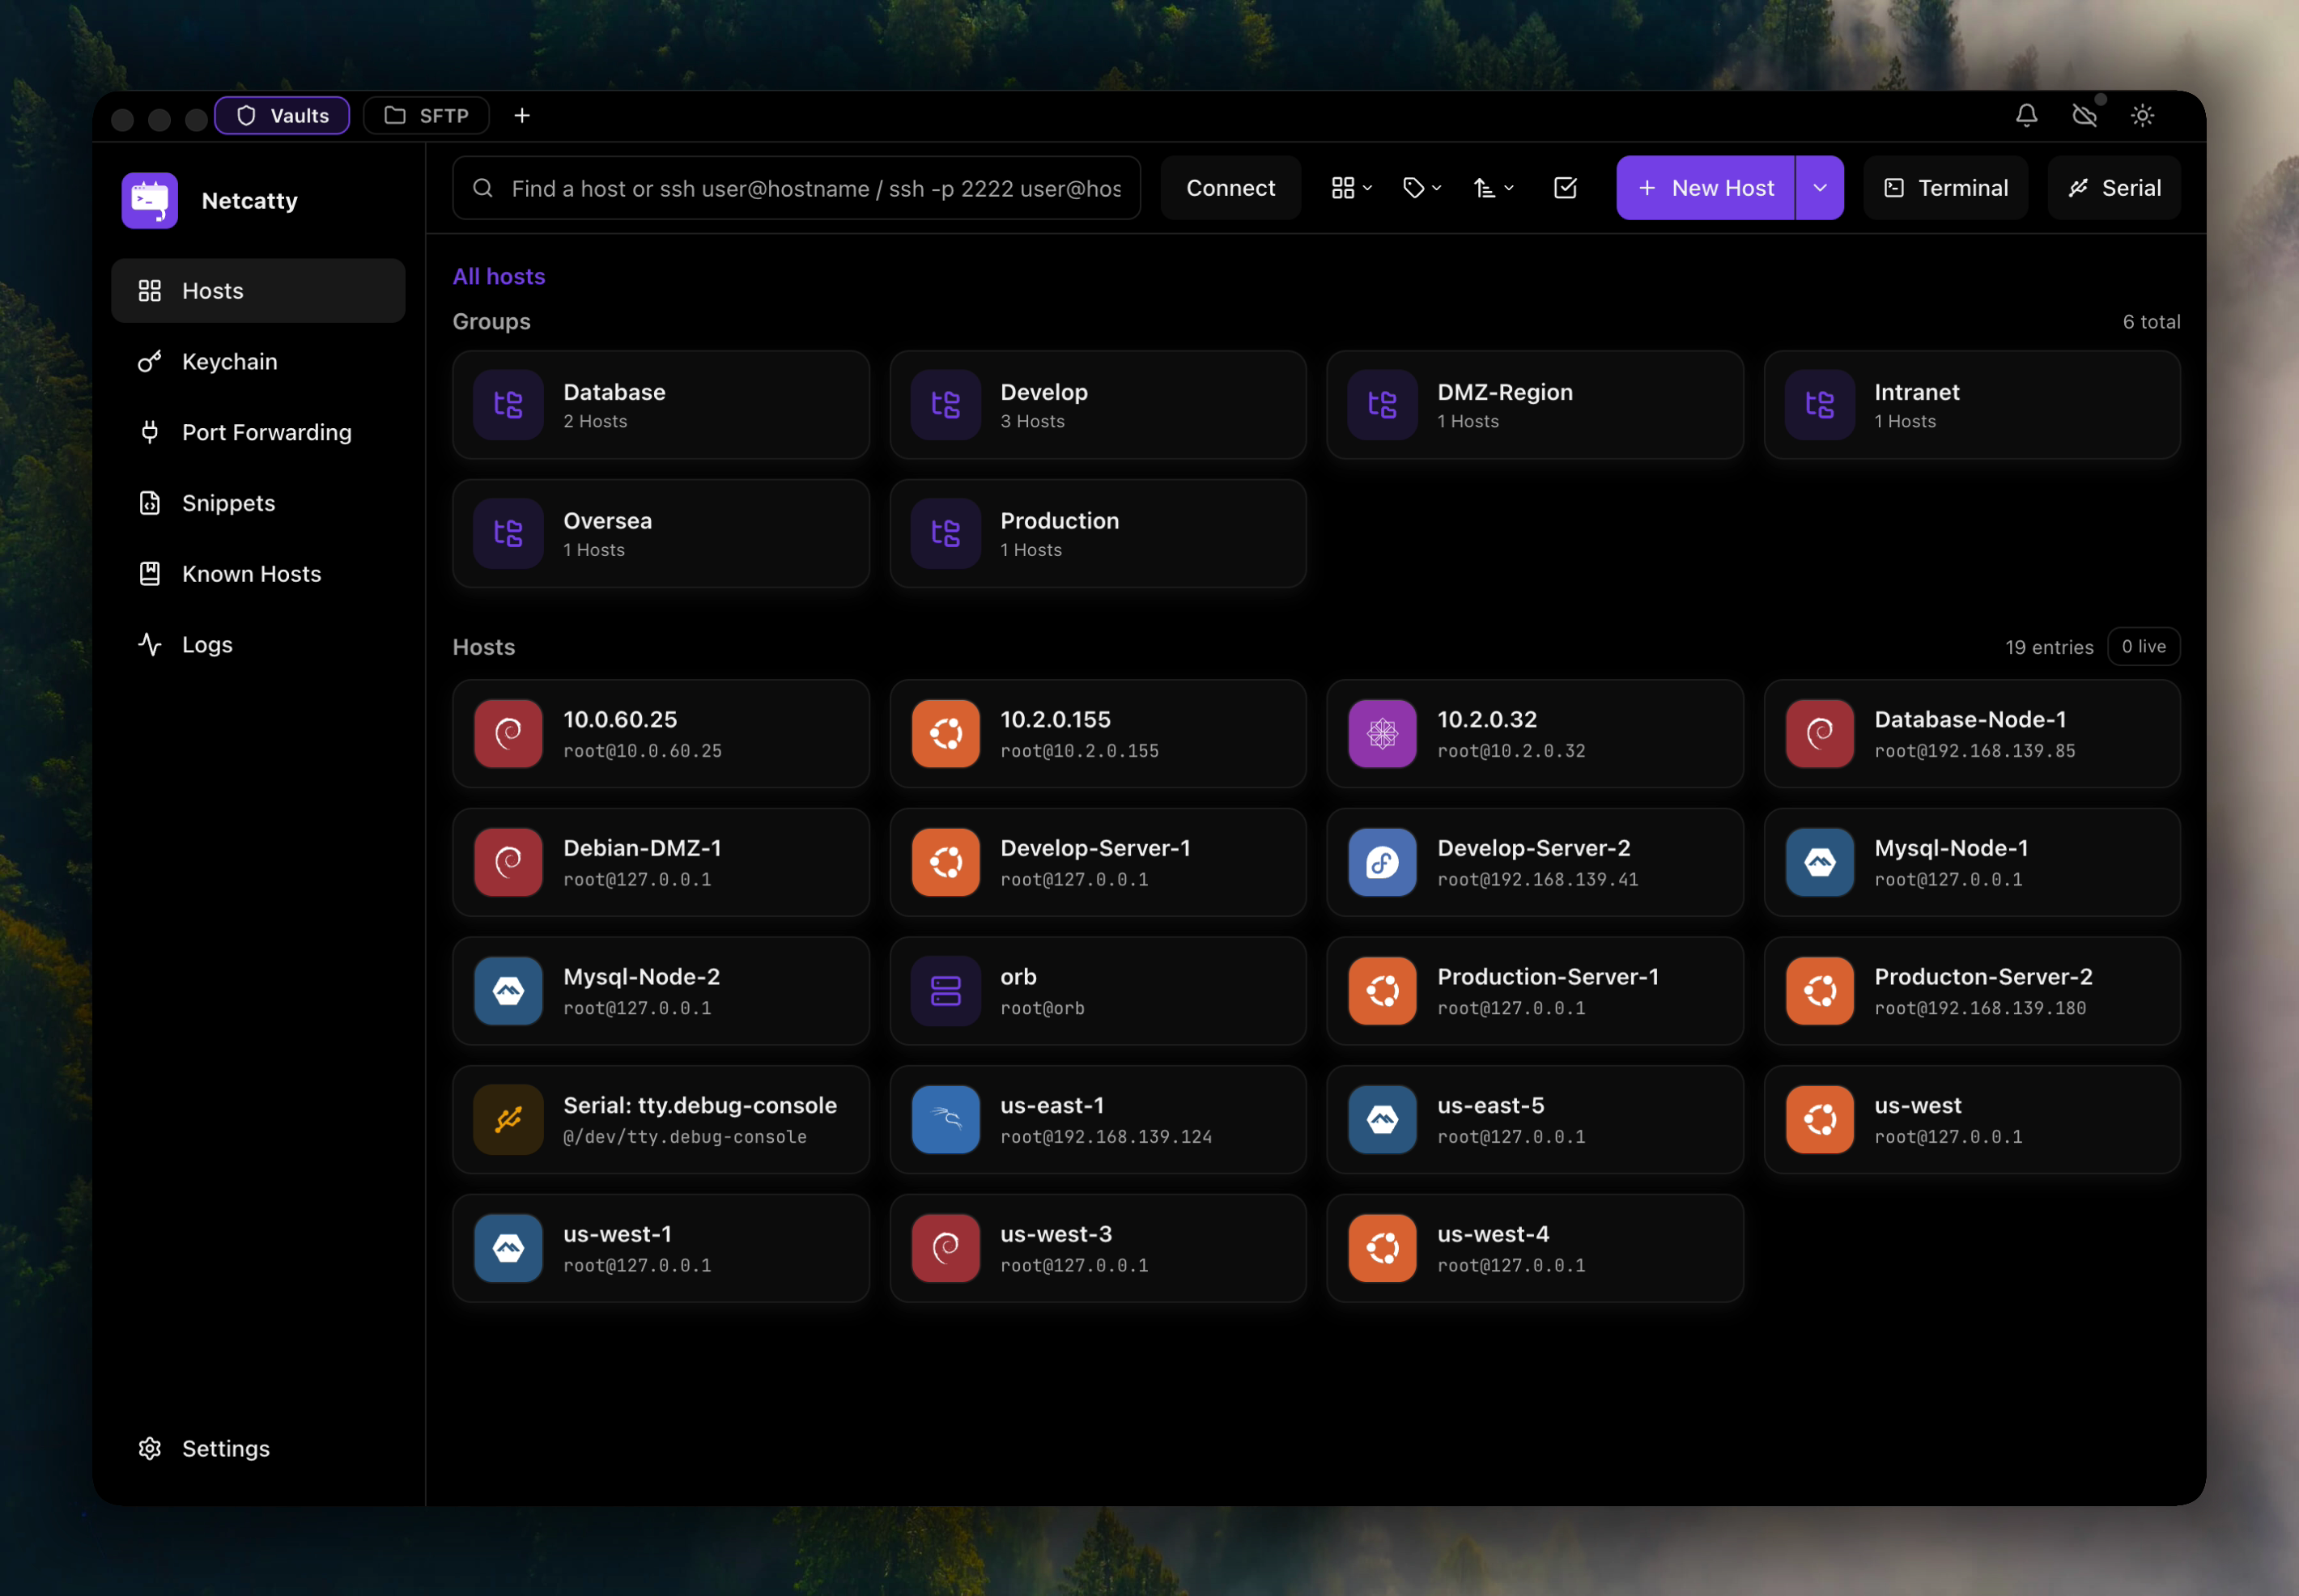This screenshot has height=1596, width=2299.
Task: Click the Connect button
Action: (1230, 188)
